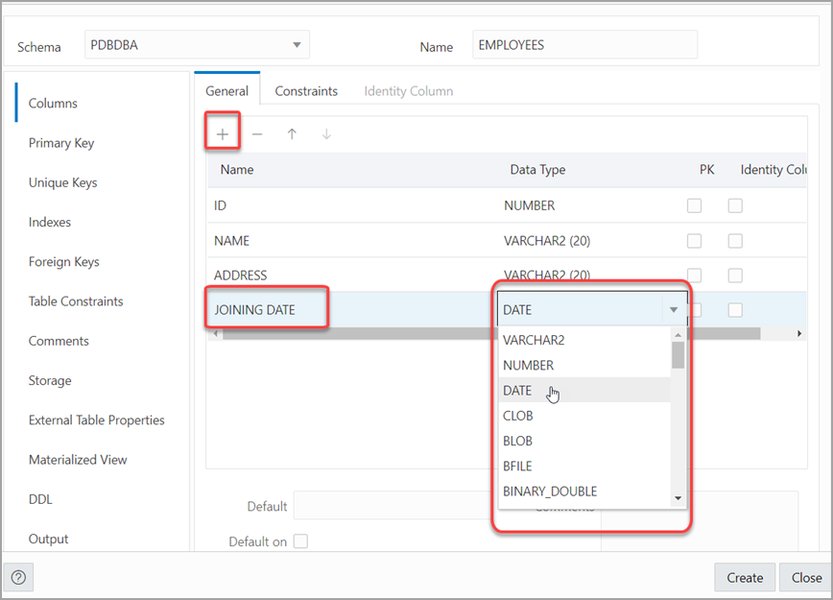Remove column using the minus icon
833x600 pixels.
click(257, 134)
